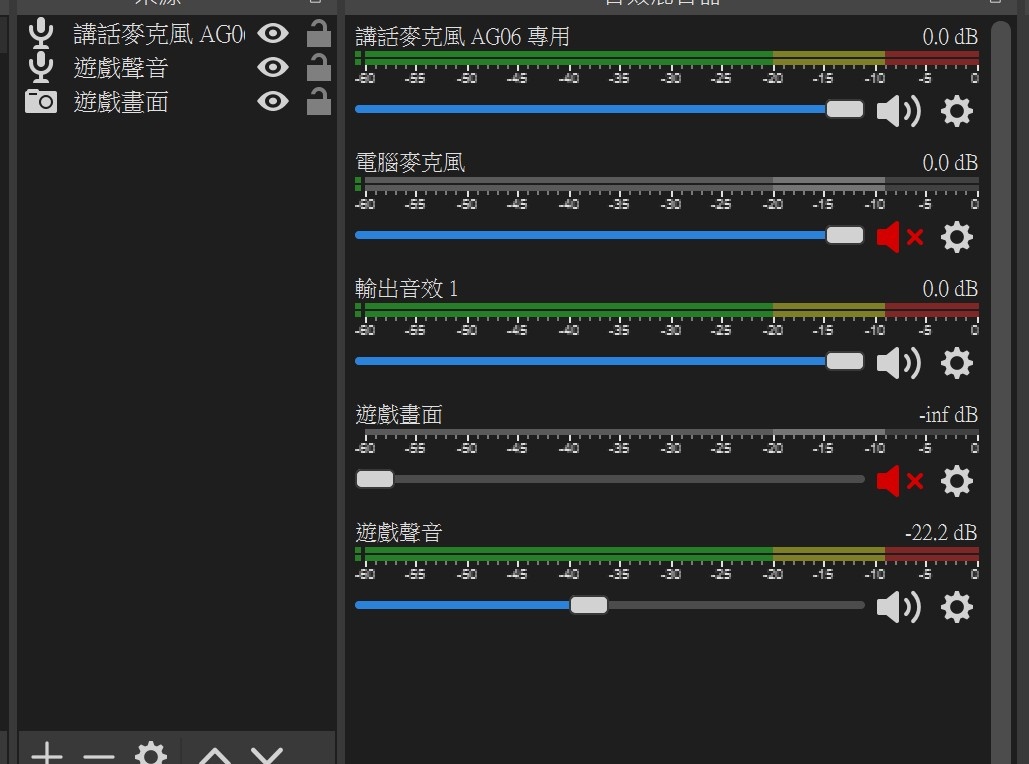Screen dimensions: 1029x764
Task: Adjust volume slider for 遊戲畫面 channel
Action: coord(610,479)
